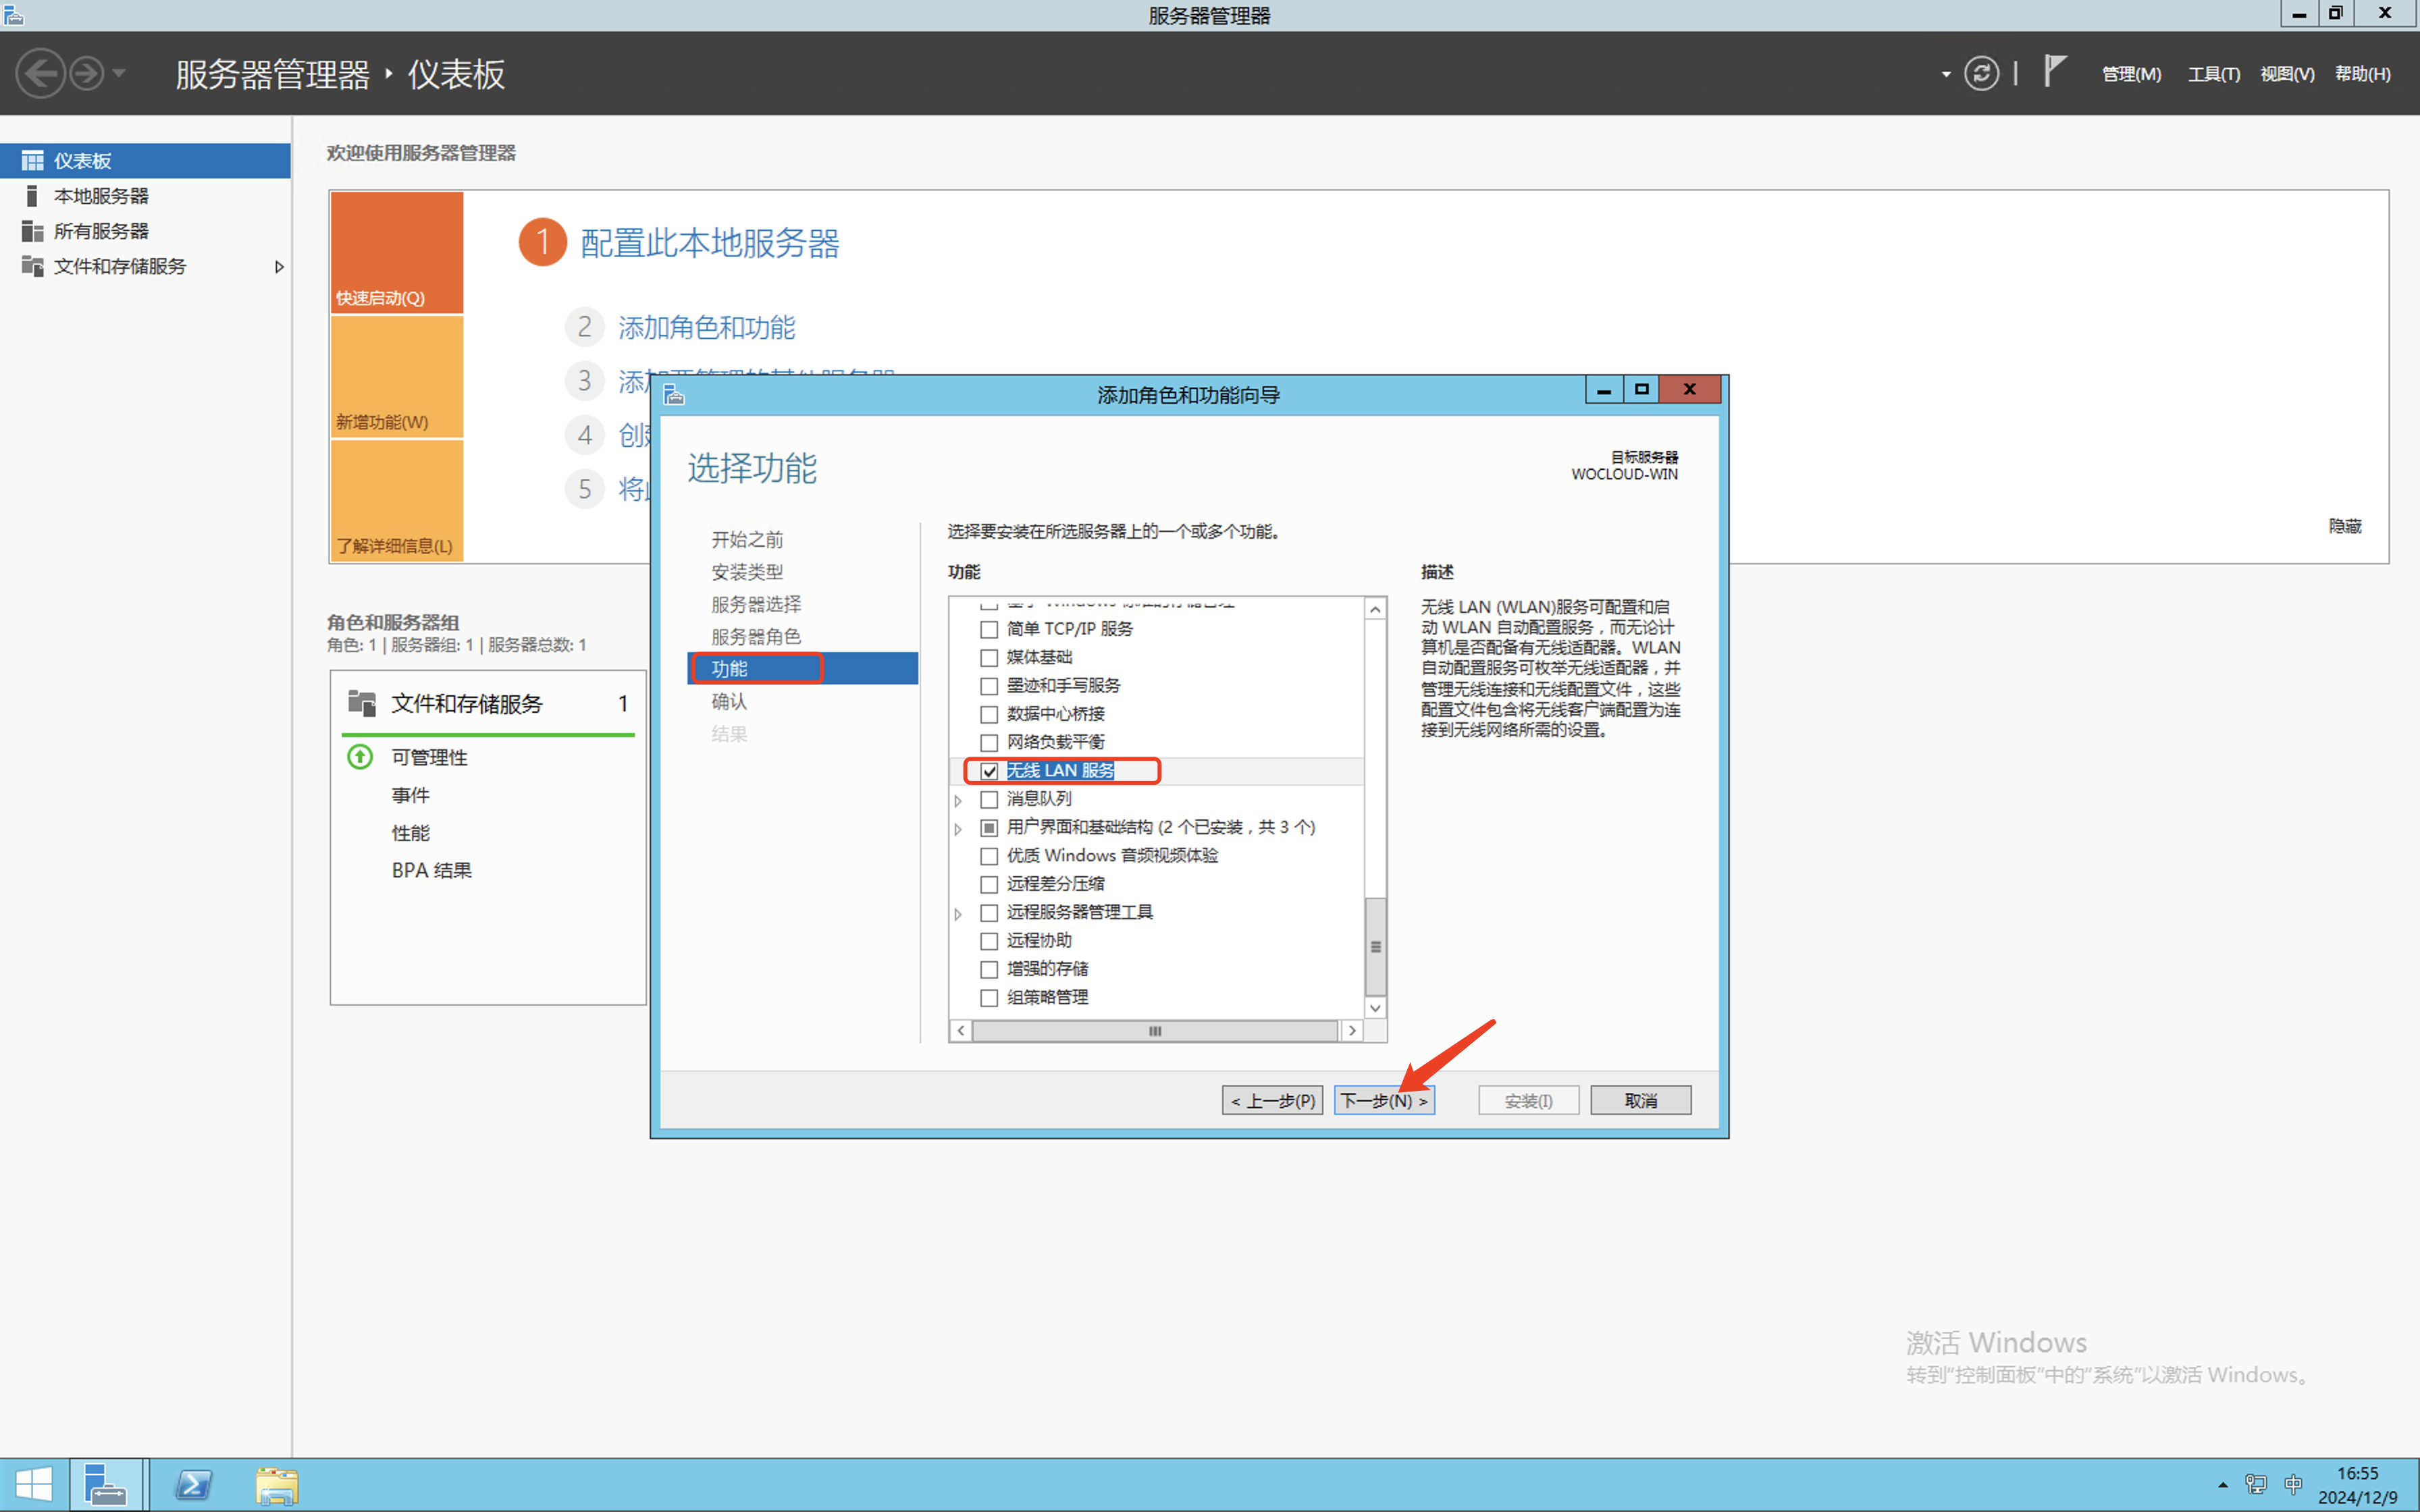2420x1512 pixels.
Task: Open File Explorer from taskbar
Action: 276,1485
